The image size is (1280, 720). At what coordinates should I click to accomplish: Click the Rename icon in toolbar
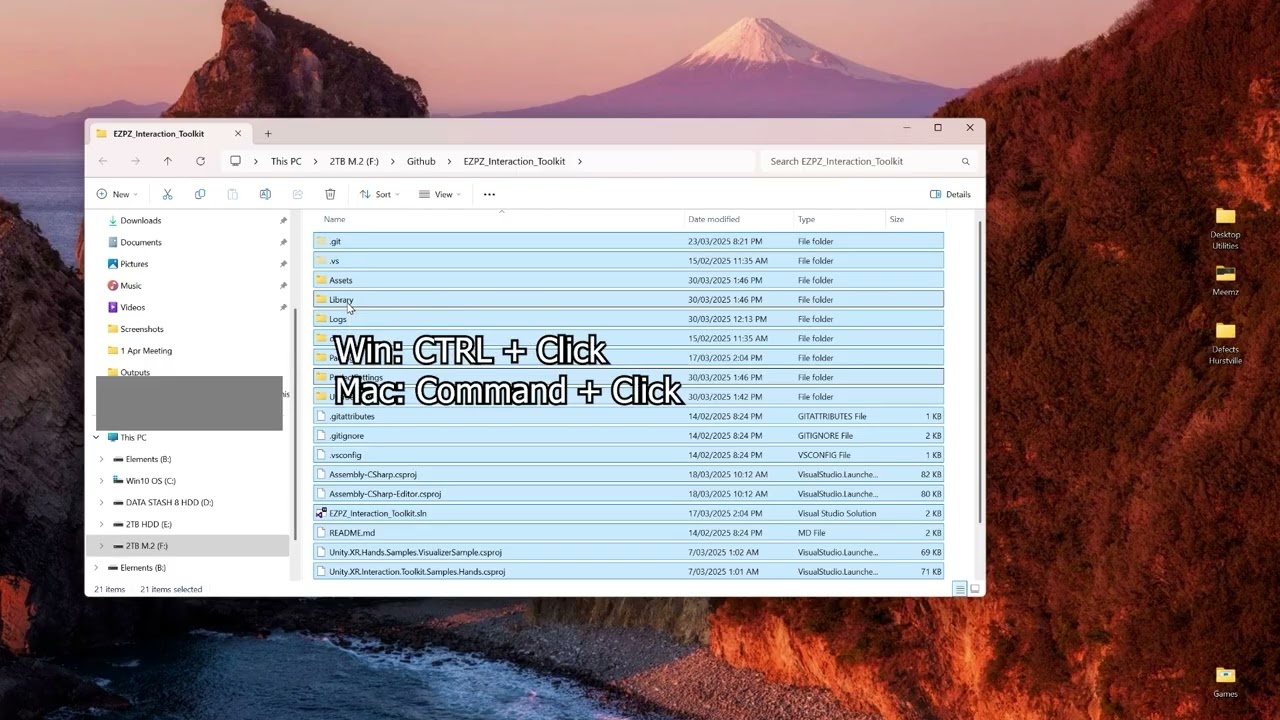coord(265,194)
